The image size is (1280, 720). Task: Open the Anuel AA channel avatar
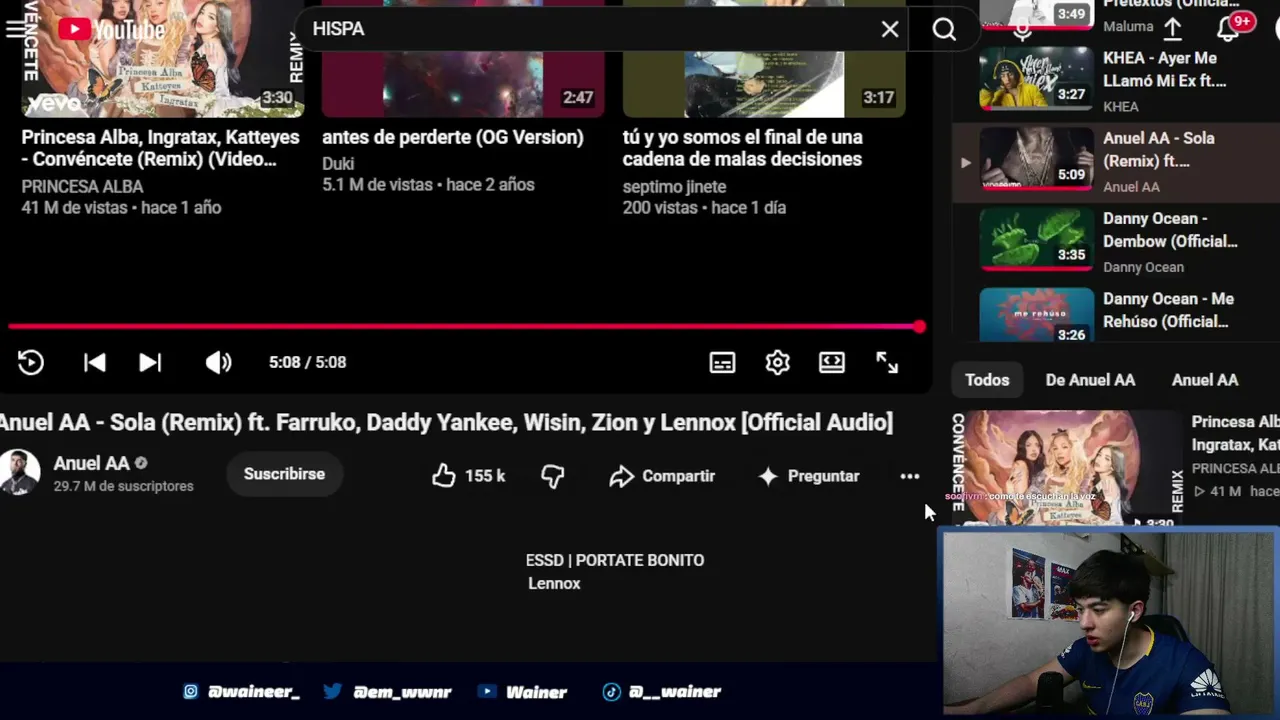click(x=19, y=473)
